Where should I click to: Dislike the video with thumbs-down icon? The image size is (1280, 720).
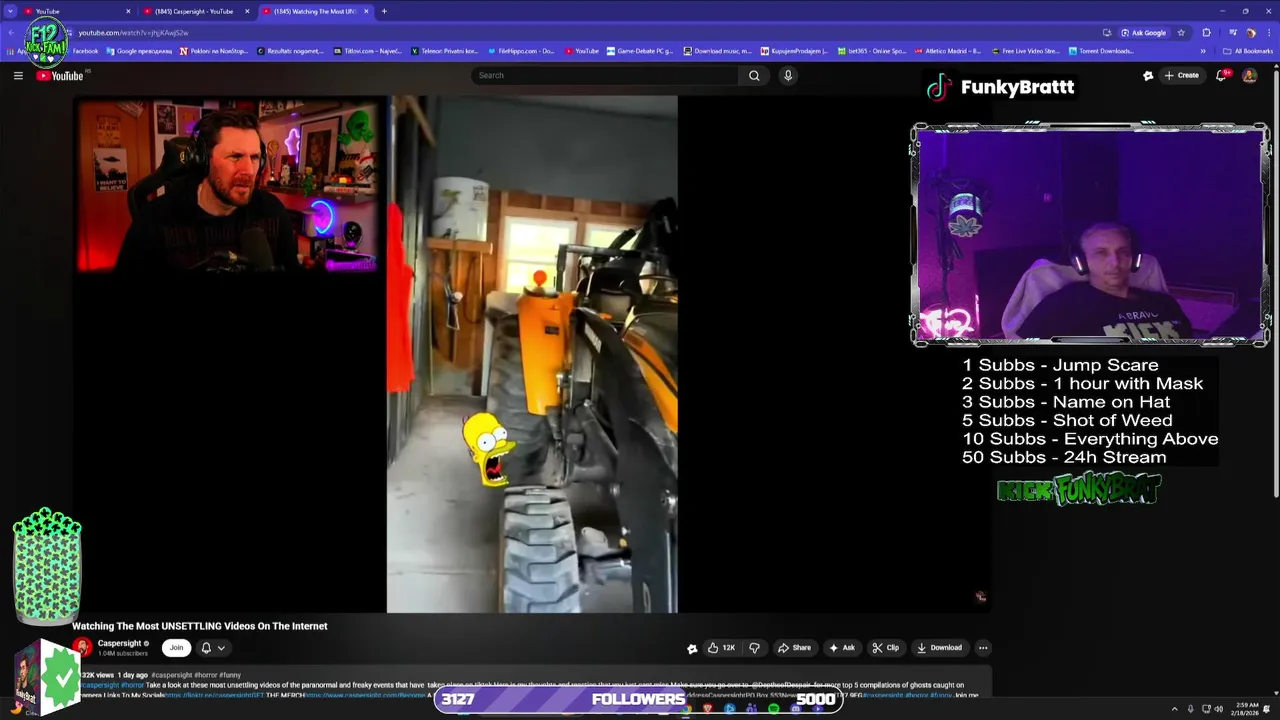point(756,648)
